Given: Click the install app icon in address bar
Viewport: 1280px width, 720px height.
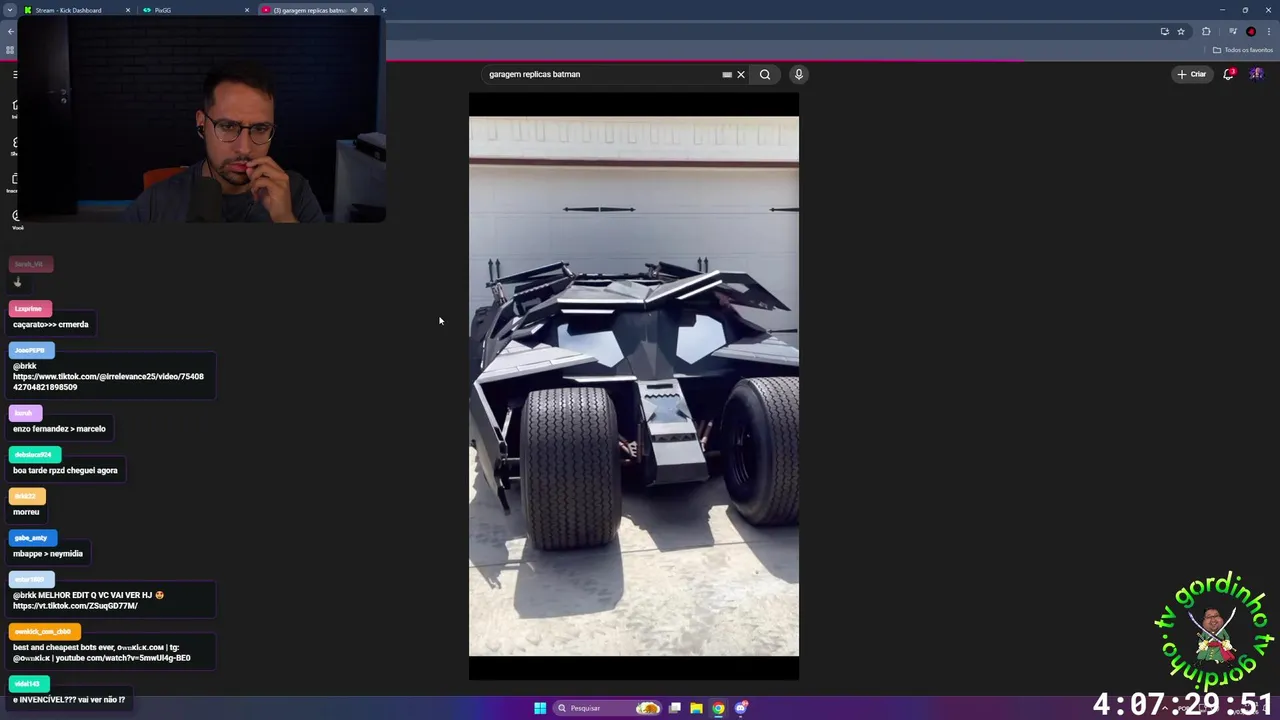Looking at the screenshot, I should (1164, 31).
